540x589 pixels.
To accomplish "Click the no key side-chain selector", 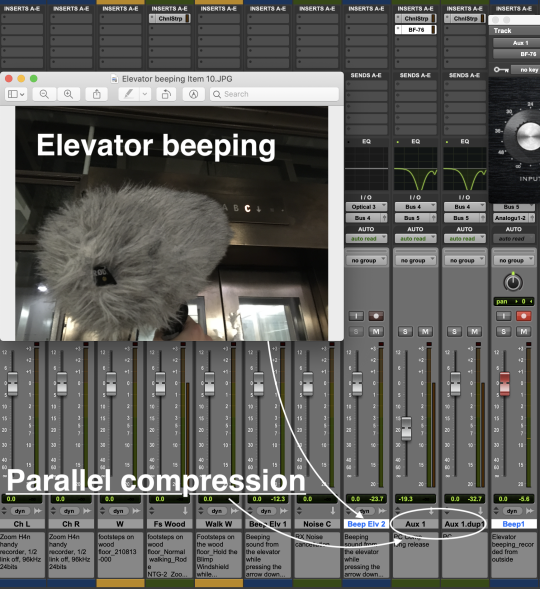I will click(x=526, y=69).
